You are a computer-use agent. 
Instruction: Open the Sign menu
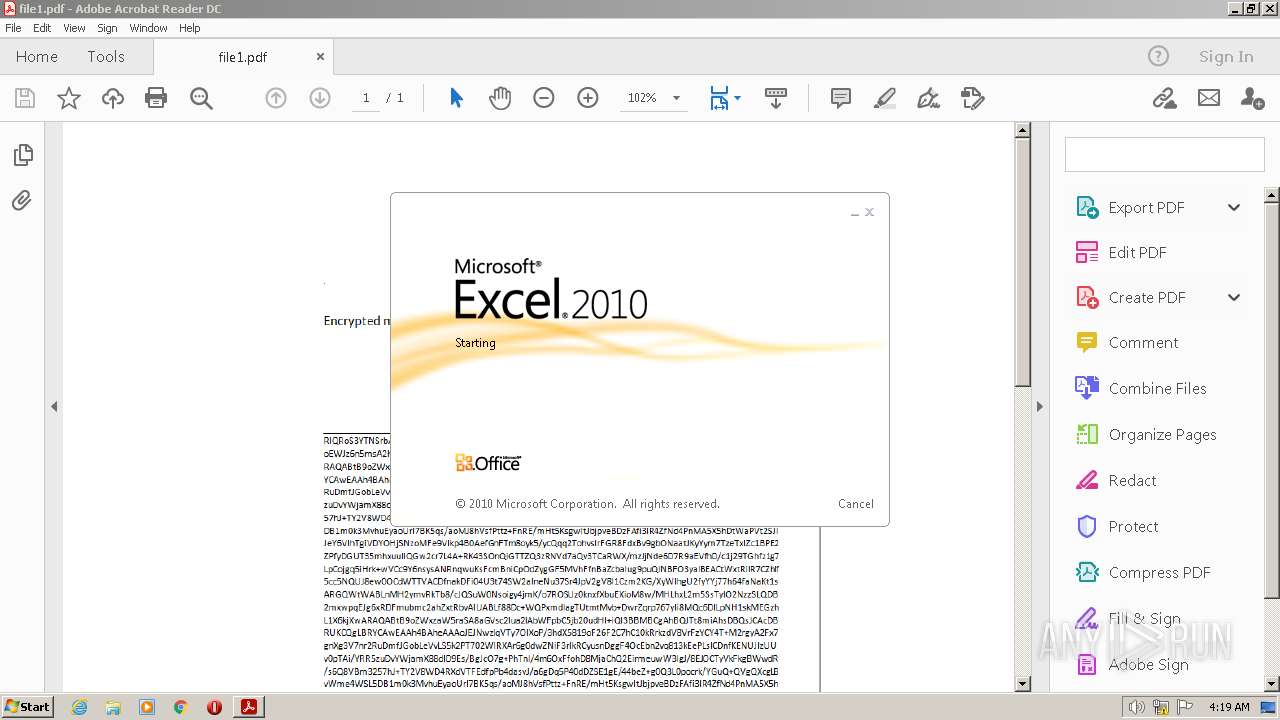coord(107,28)
